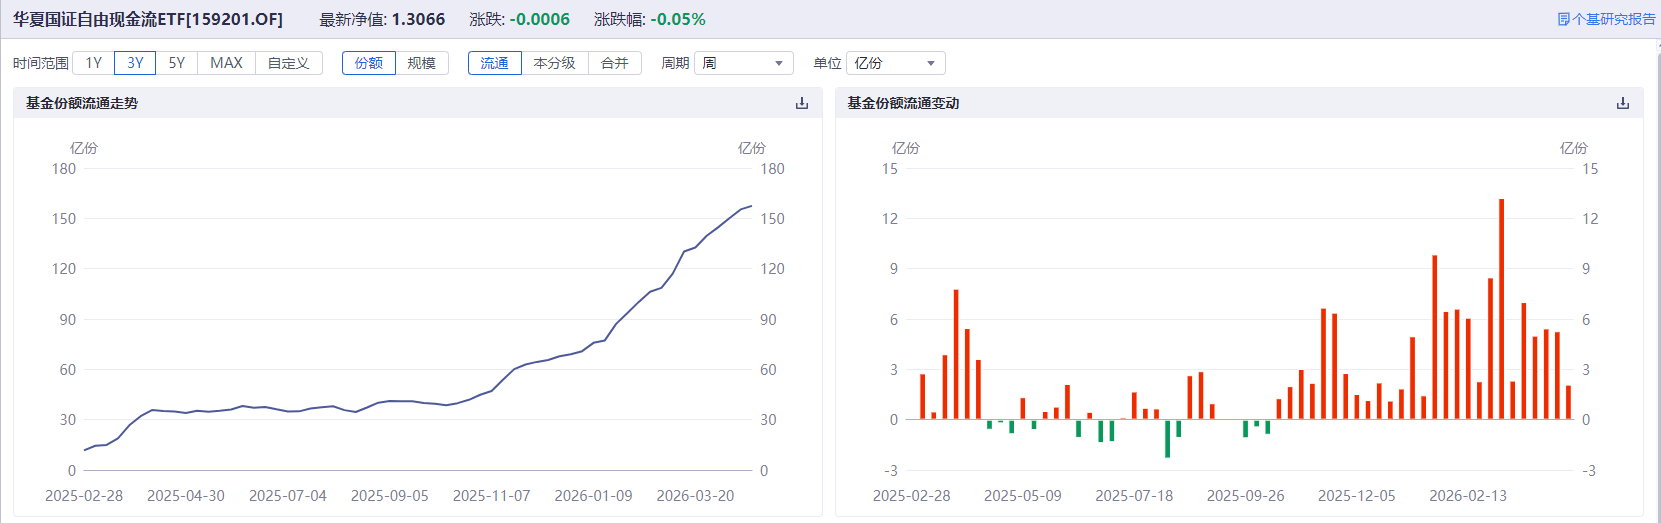Select the 1Y time range
Image resolution: width=1661 pixels, height=523 pixels.
point(93,63)
